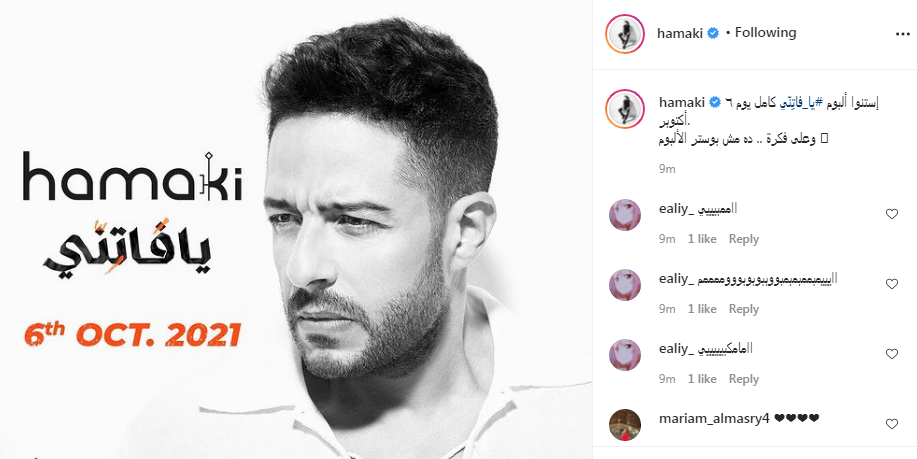Screen dimensions: 917x459
Task: Open hamaki's story ring avatar in header
Action: tap(624, 33)
